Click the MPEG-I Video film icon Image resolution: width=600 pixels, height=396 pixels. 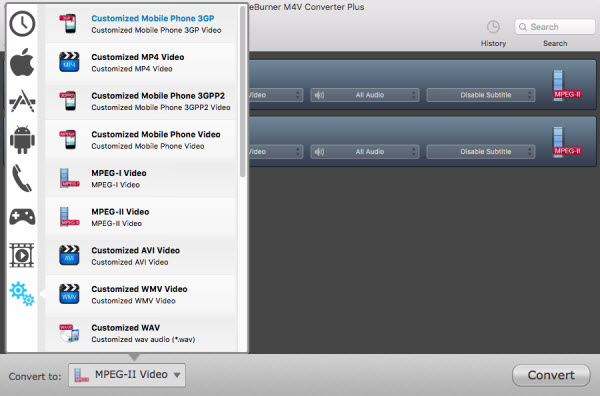[69, 178]
